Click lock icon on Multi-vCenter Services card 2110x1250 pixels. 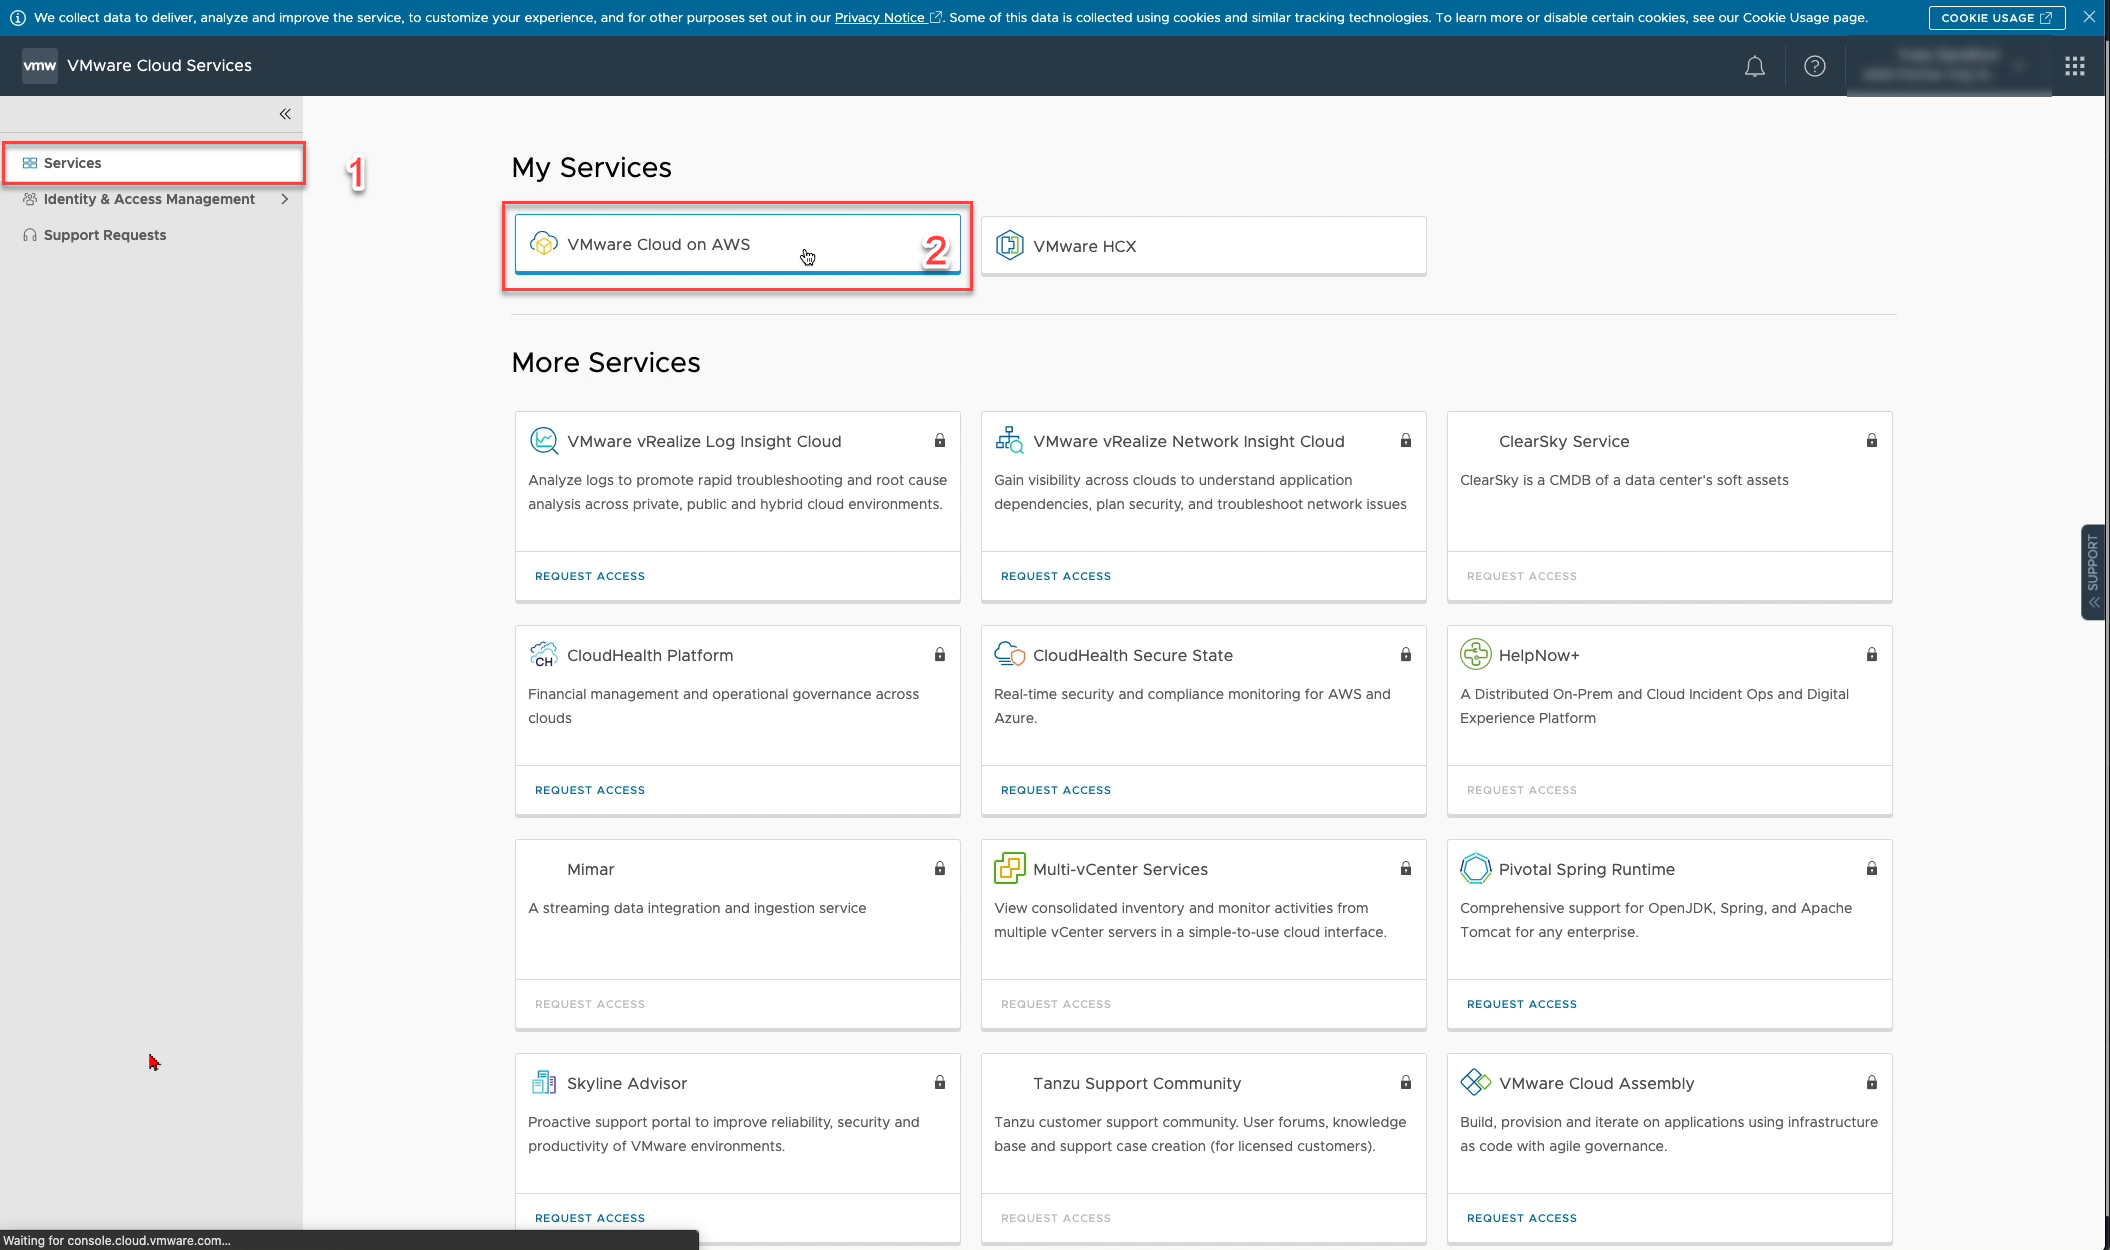coord(1406,869)
